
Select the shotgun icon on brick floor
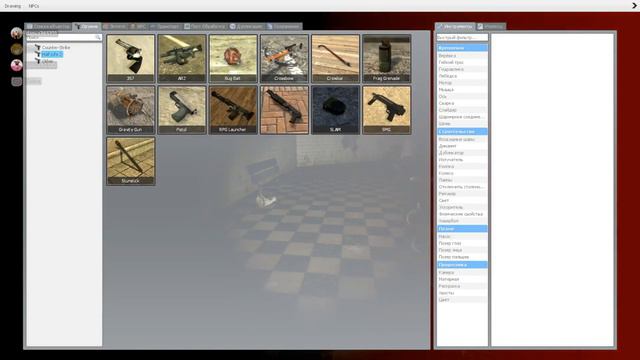pos(284,110)
